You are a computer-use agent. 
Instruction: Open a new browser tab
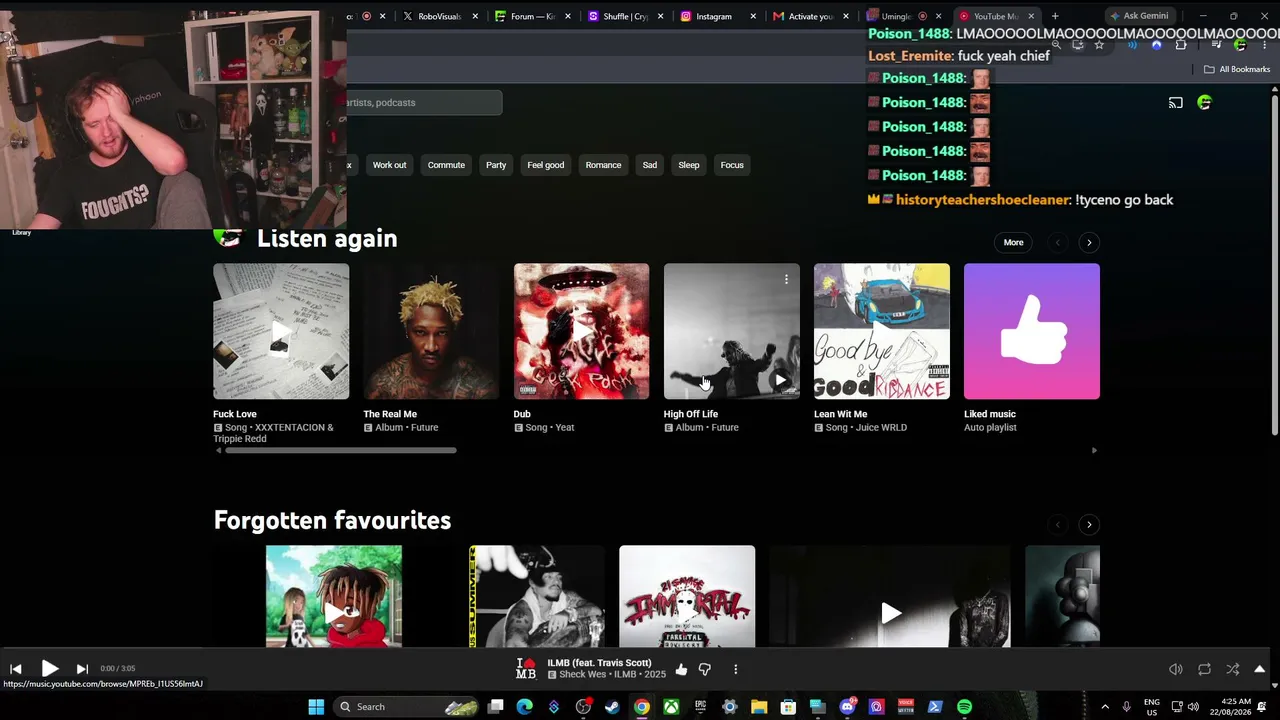point(1054,16)
